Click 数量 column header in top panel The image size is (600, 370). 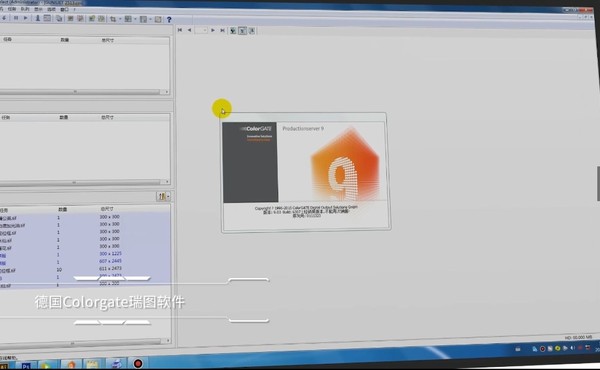64,40
